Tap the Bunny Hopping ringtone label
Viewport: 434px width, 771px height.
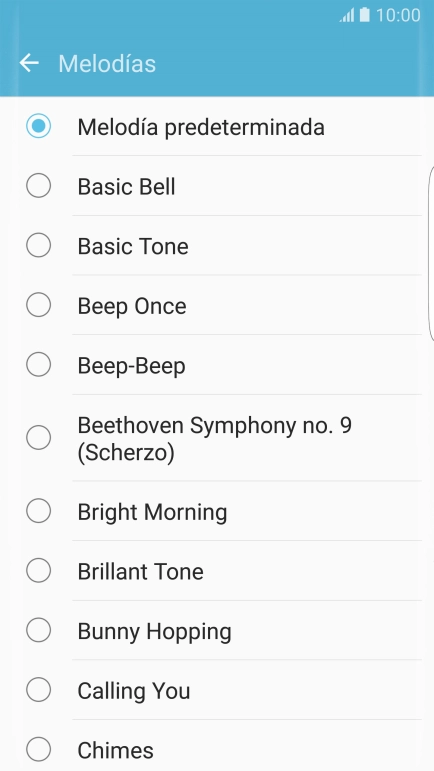154,632
